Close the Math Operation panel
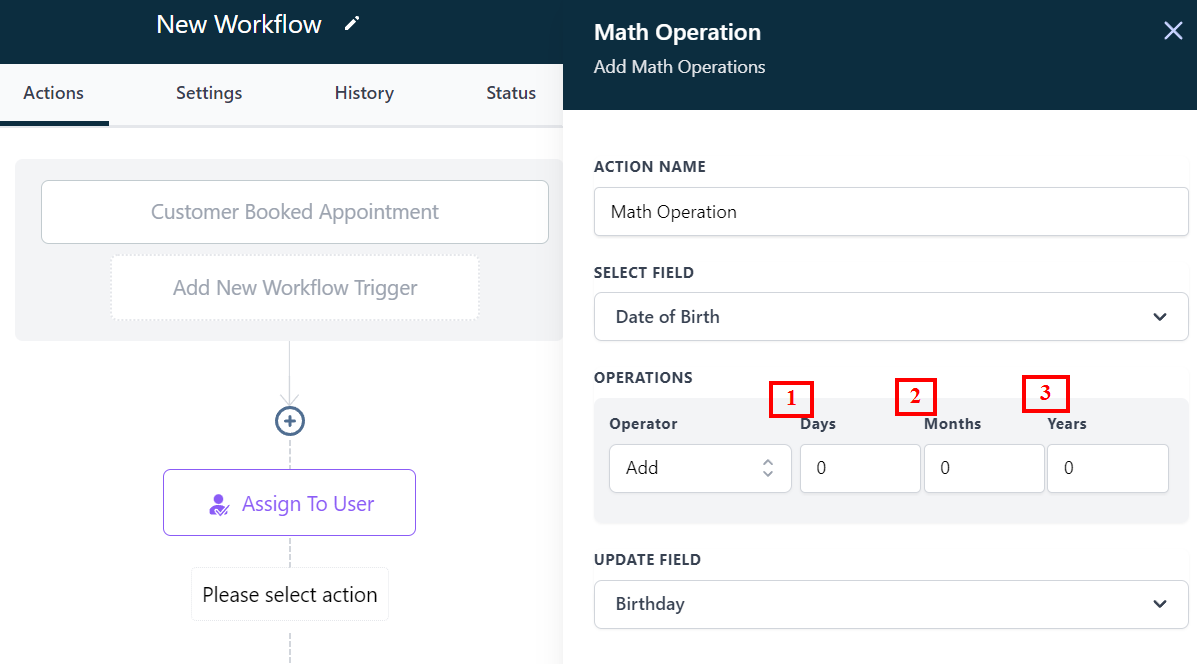Viewport: 1197px width, 664px height. tap(1173, 31)
